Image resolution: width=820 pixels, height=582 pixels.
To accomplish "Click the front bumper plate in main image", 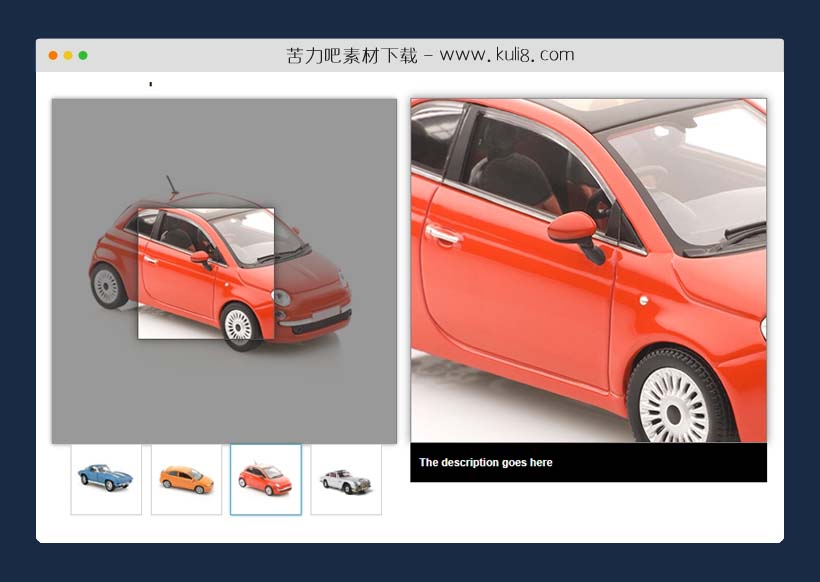I will click(x=324, y=314).
